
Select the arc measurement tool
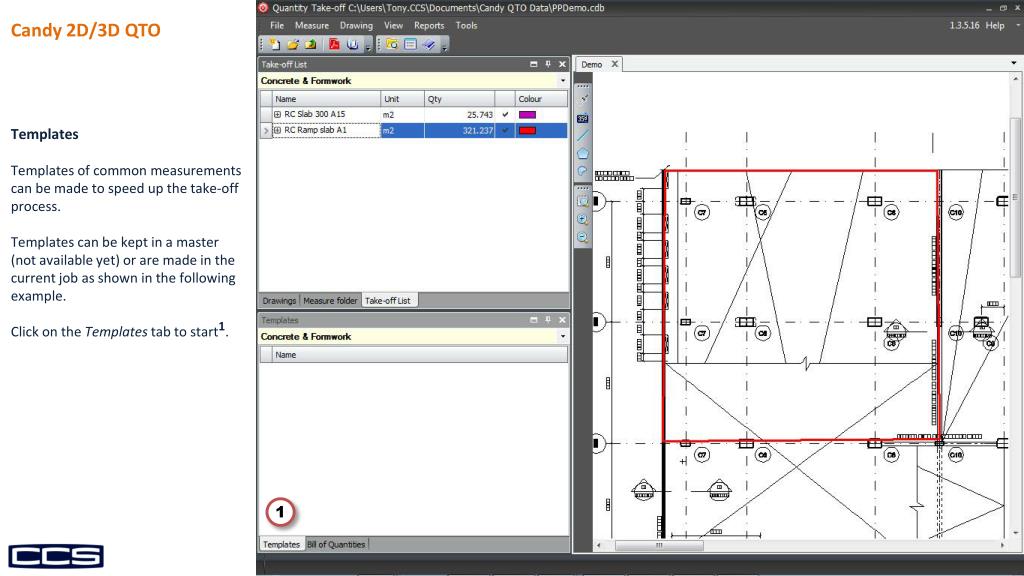[583, 171]
